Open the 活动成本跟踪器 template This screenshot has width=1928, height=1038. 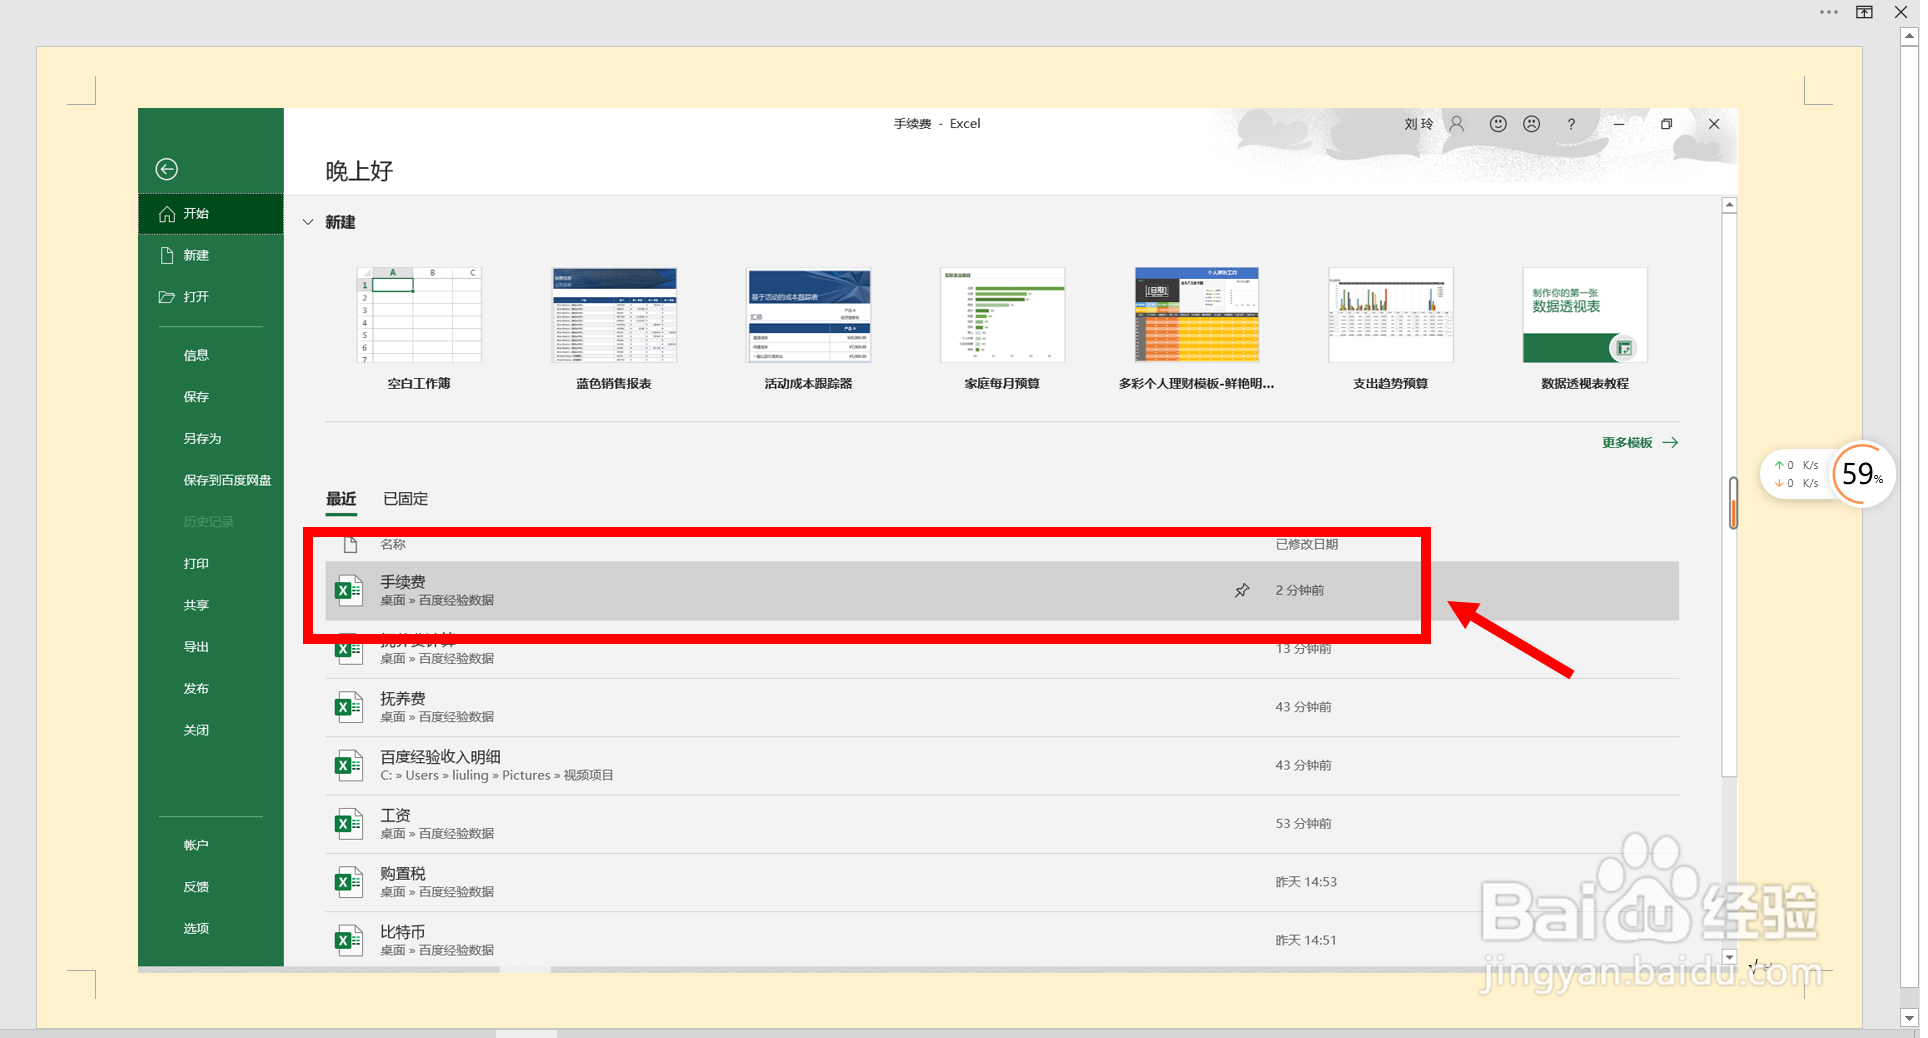808,329
